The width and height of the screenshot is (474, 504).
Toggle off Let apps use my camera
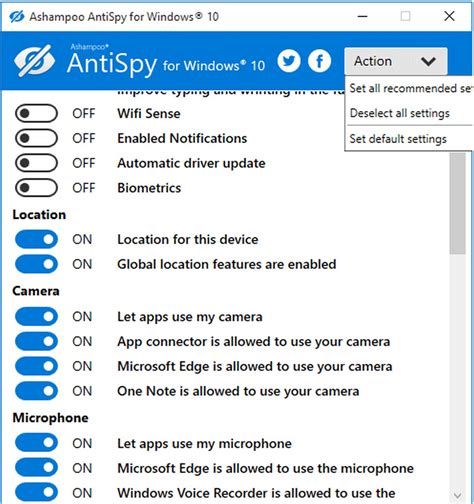click(36, 316)
